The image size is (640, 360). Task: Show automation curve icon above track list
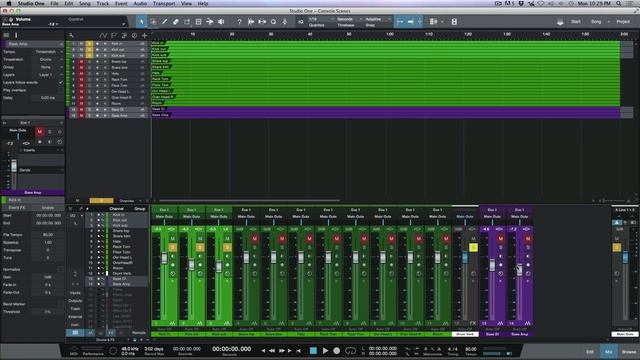[x=104, y=36]
